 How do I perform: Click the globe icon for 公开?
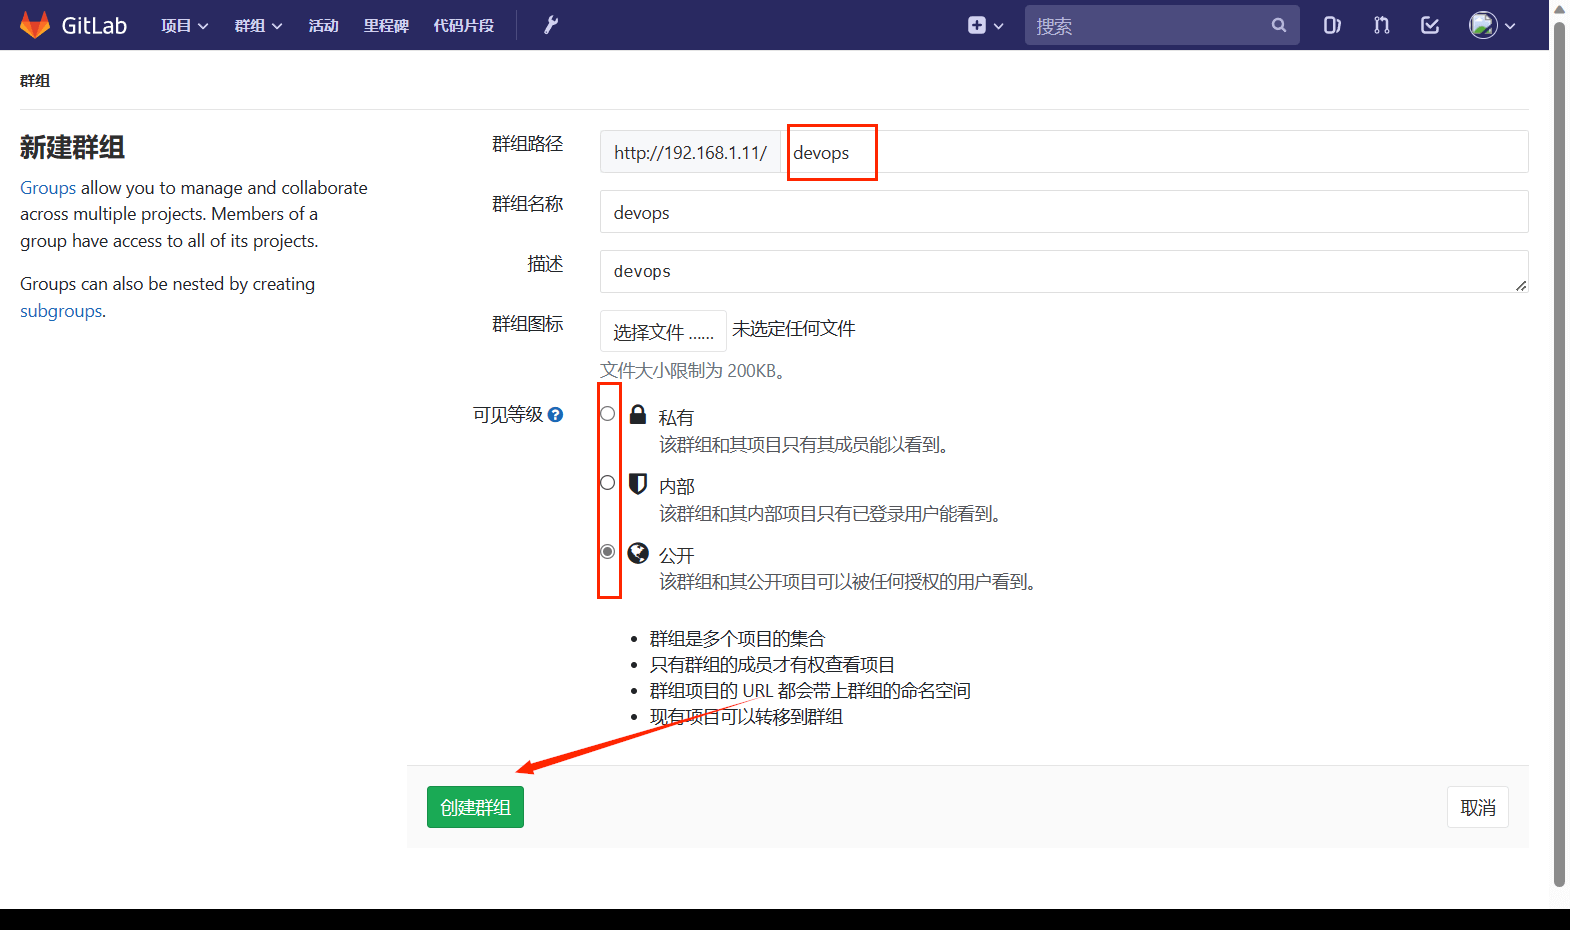click(x=638, y=553)
